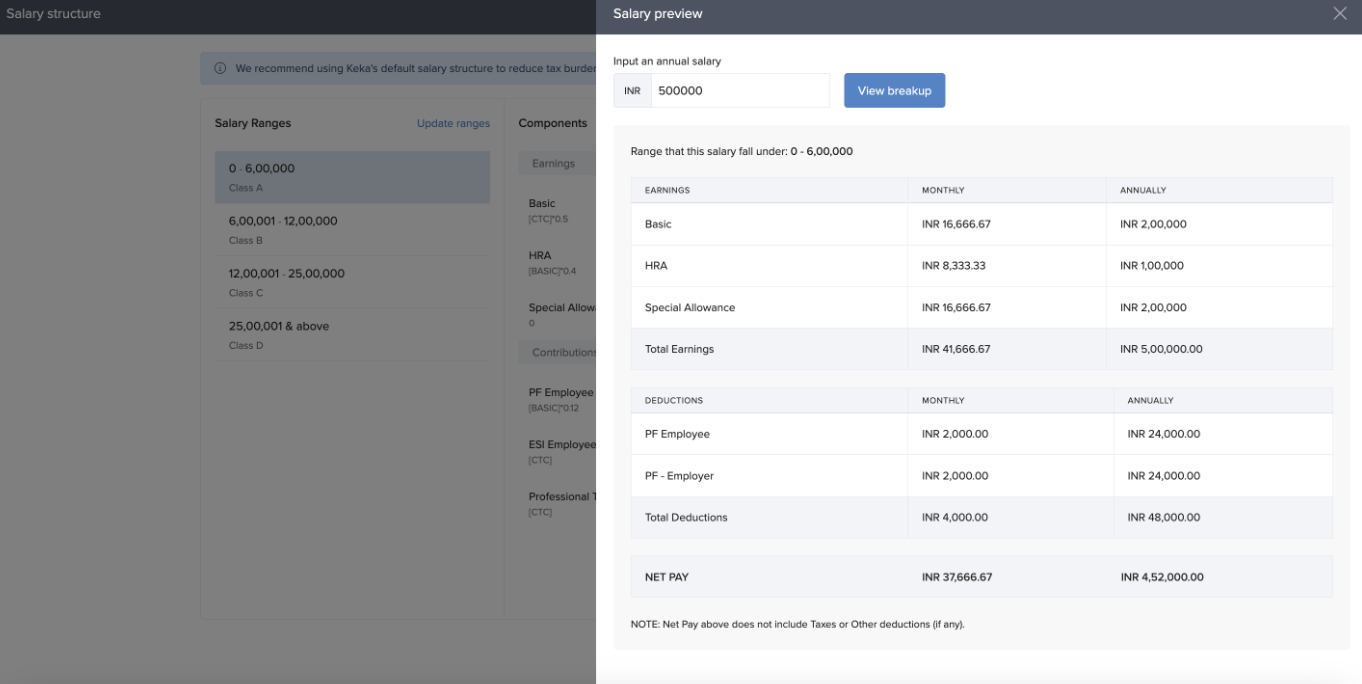Select the PF Employee component entry
The image size is (1362, 684).
[561, 399]
